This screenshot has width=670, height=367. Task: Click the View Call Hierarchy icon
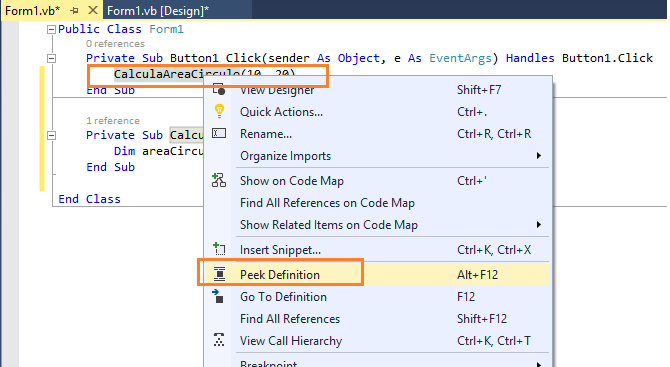219,340
